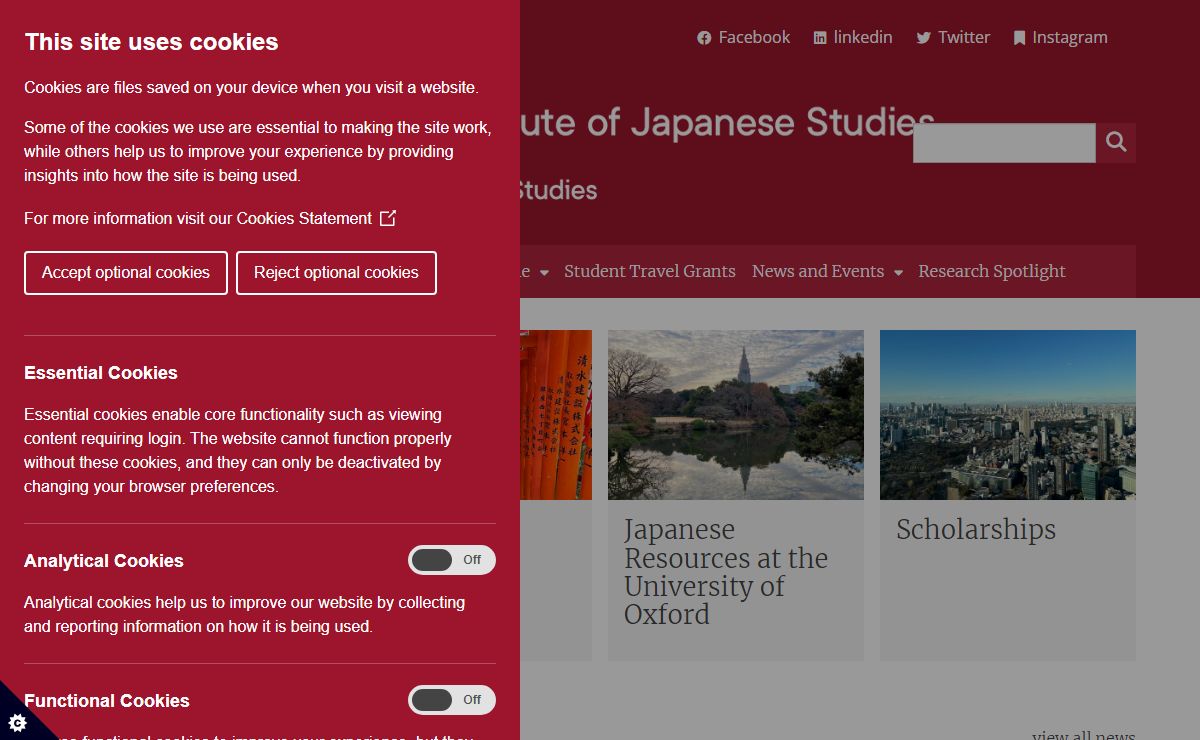Open the red torii gates thumbnail
The width and height of the screenshot is (1200, 740).
(x=556, y=415)
